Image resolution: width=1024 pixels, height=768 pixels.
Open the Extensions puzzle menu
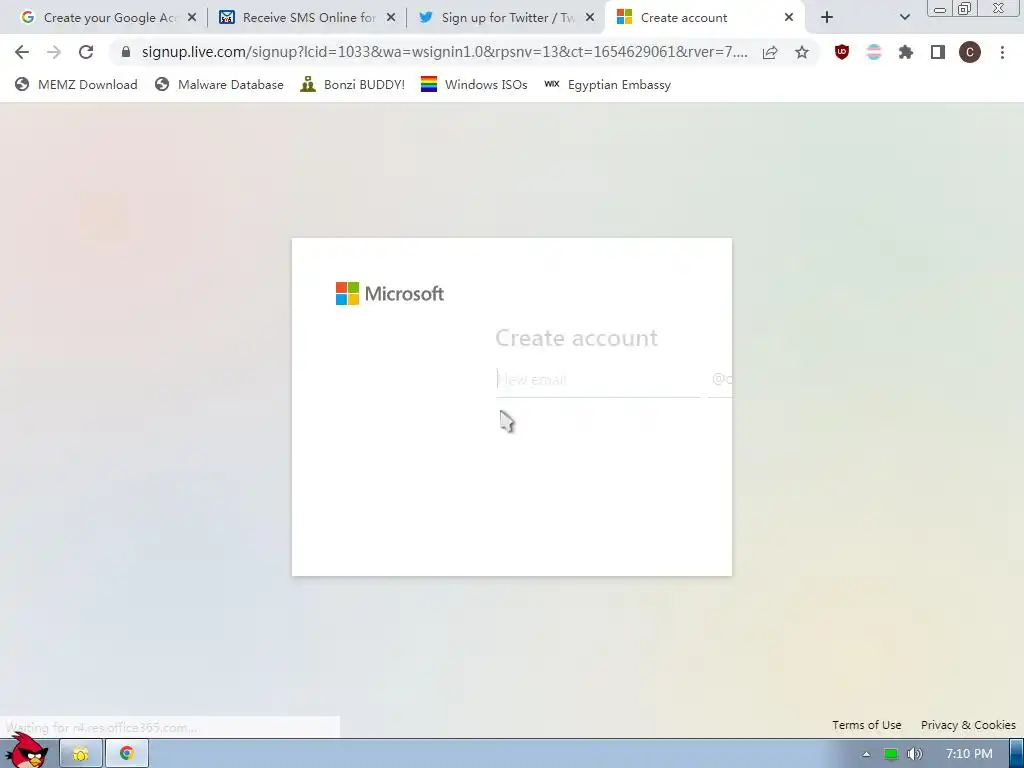pyautogui.click(x=906, y=52)
